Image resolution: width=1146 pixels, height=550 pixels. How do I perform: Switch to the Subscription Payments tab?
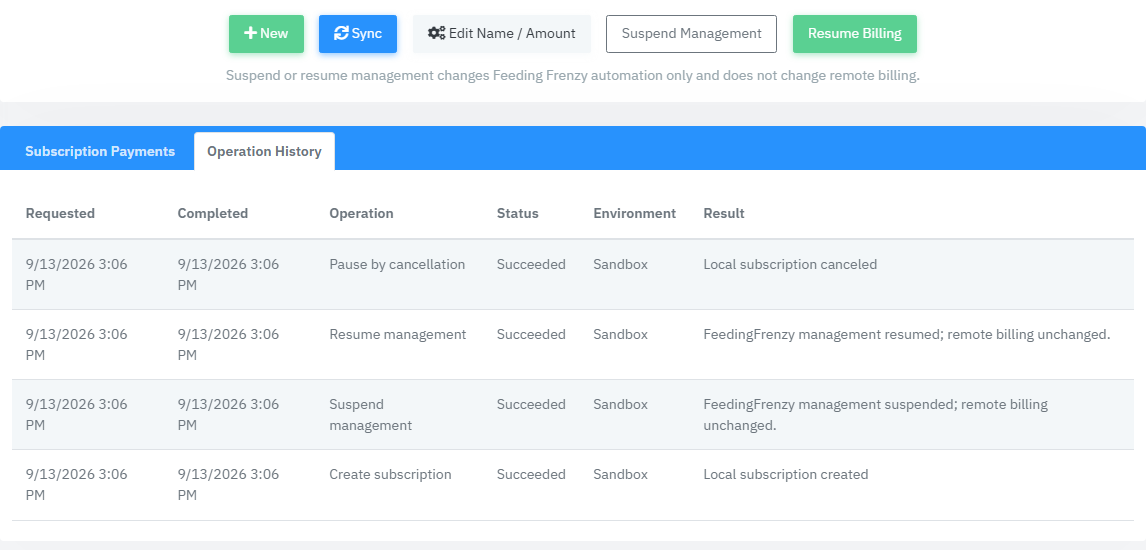coord(100,151)
